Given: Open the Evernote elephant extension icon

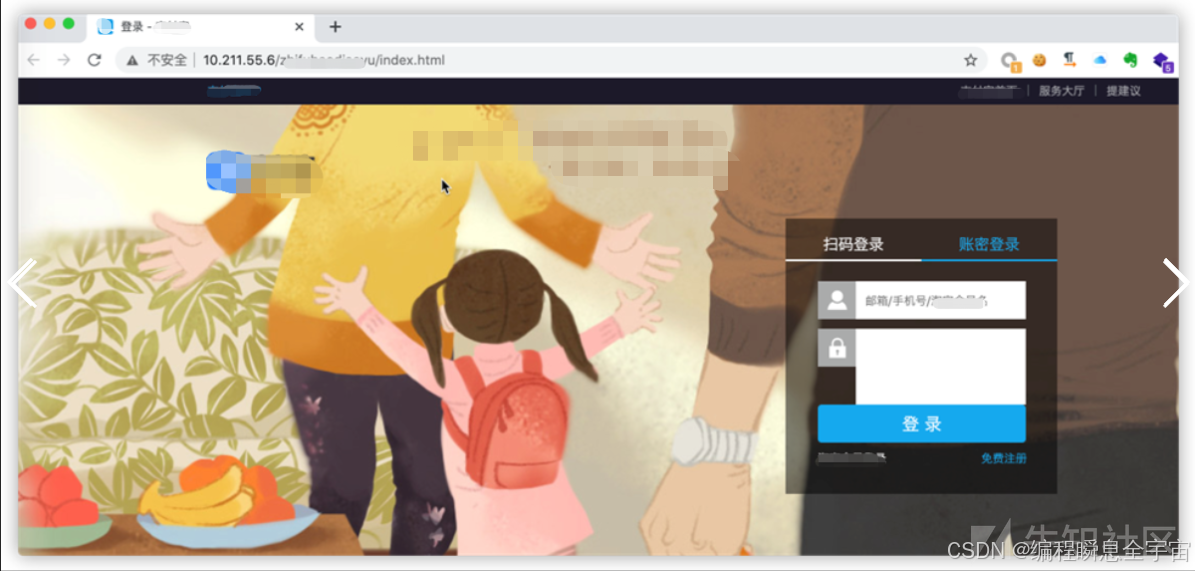Looking at the screenshot, I should click(1130, 60).
